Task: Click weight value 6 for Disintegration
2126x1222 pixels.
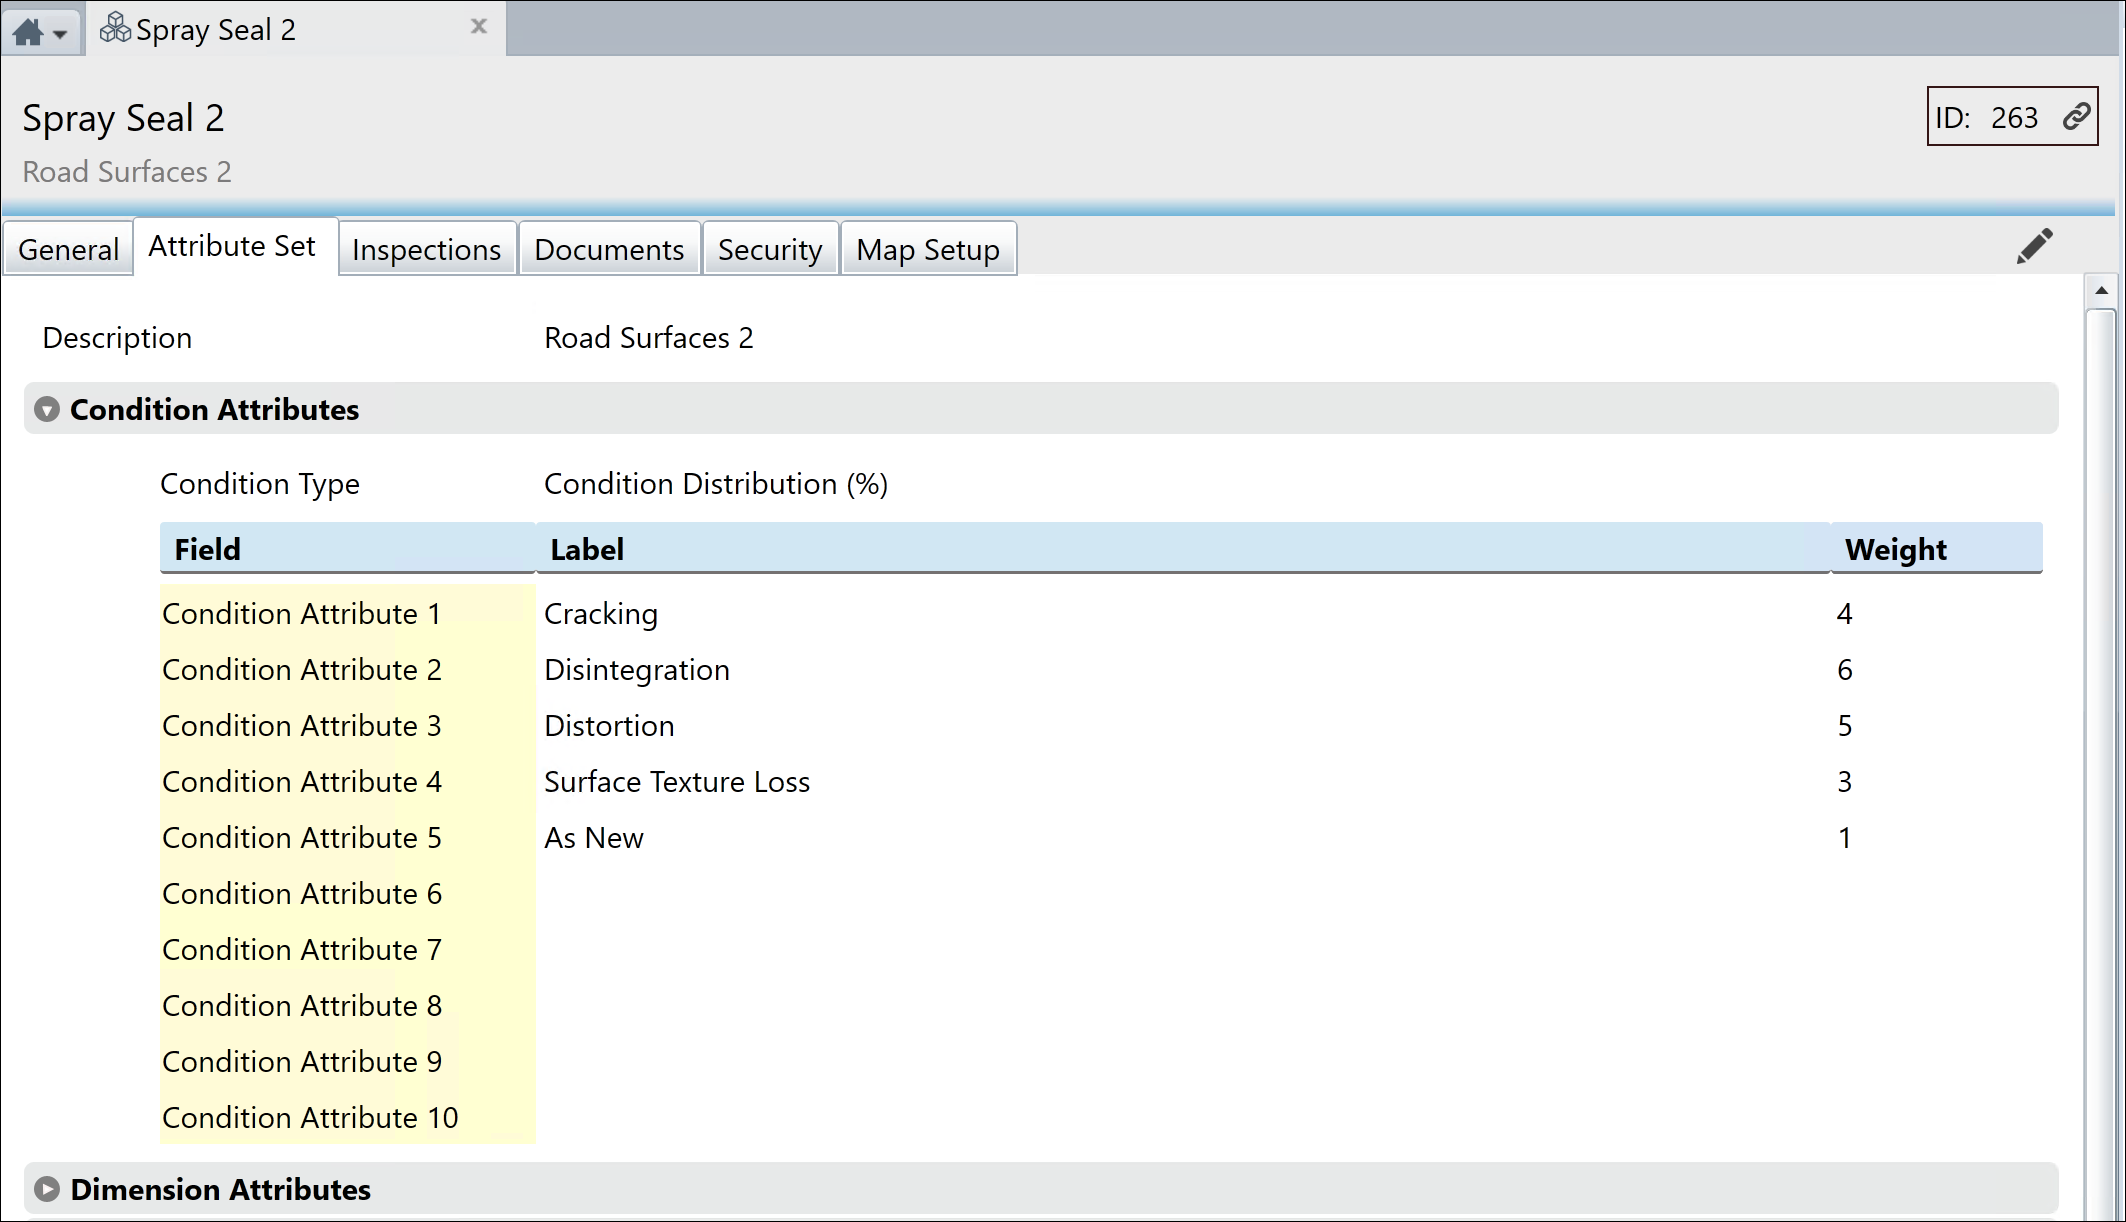Action: 1845,669
